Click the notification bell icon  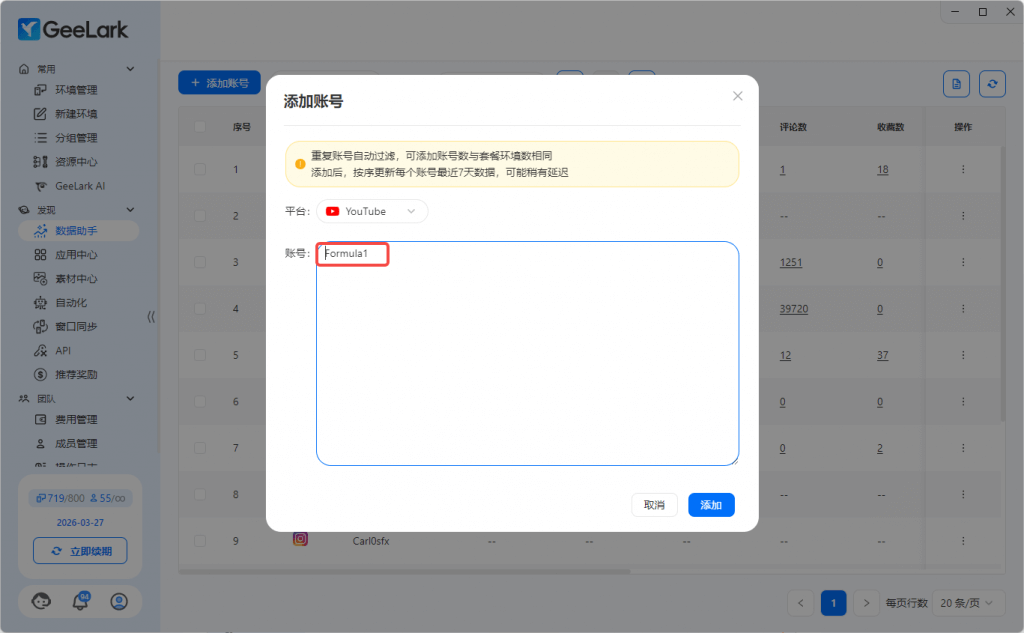click(x=80, y=601)
